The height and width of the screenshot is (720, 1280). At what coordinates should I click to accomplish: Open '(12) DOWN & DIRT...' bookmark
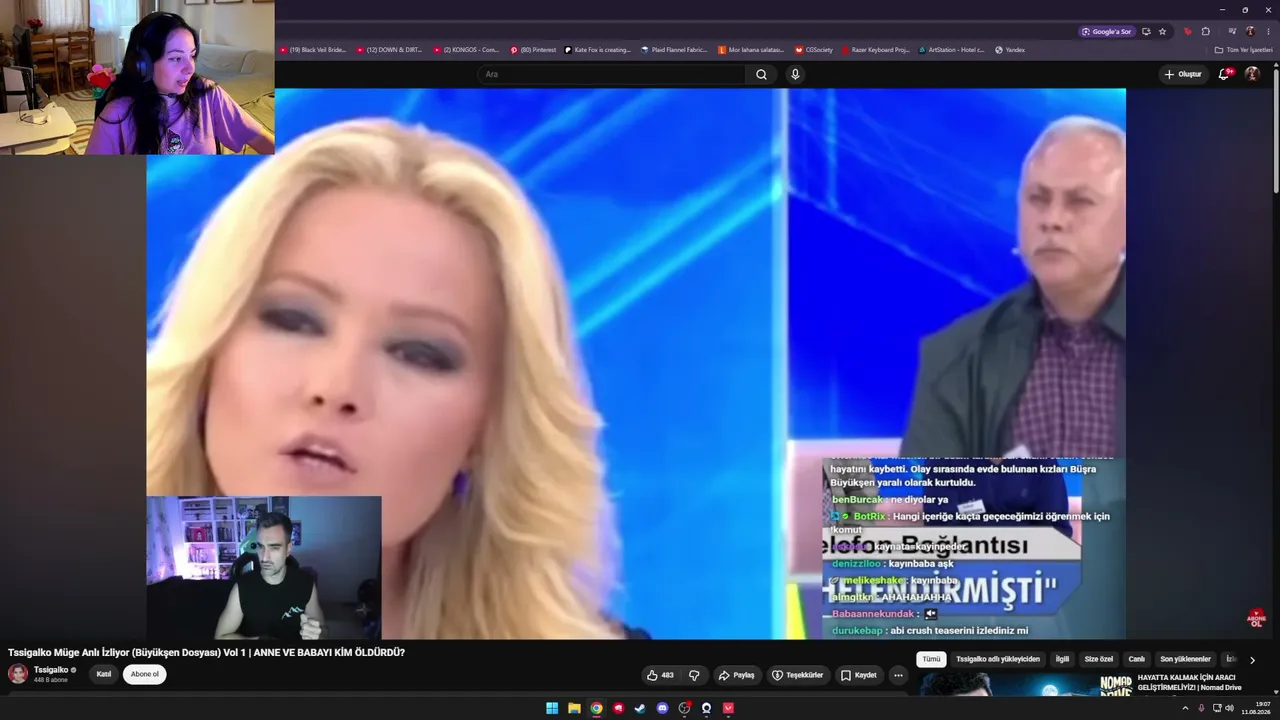(389, 50)
